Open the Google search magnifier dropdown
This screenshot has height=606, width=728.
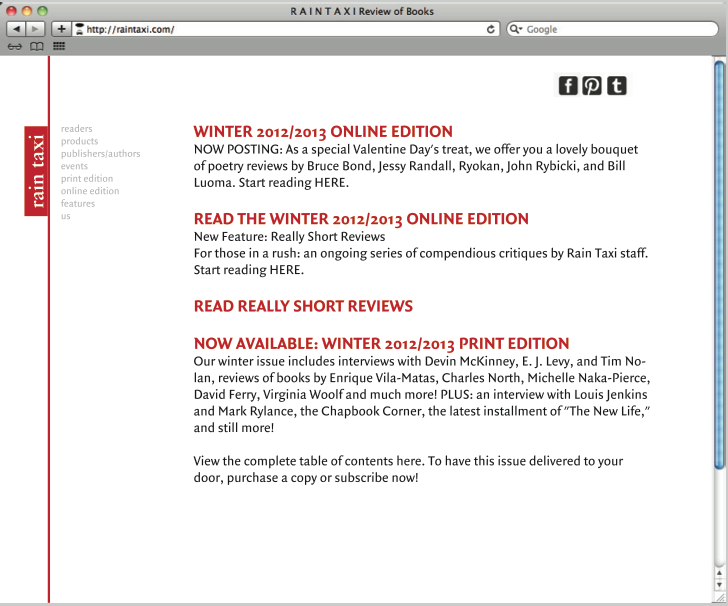[x=516, y=29]
